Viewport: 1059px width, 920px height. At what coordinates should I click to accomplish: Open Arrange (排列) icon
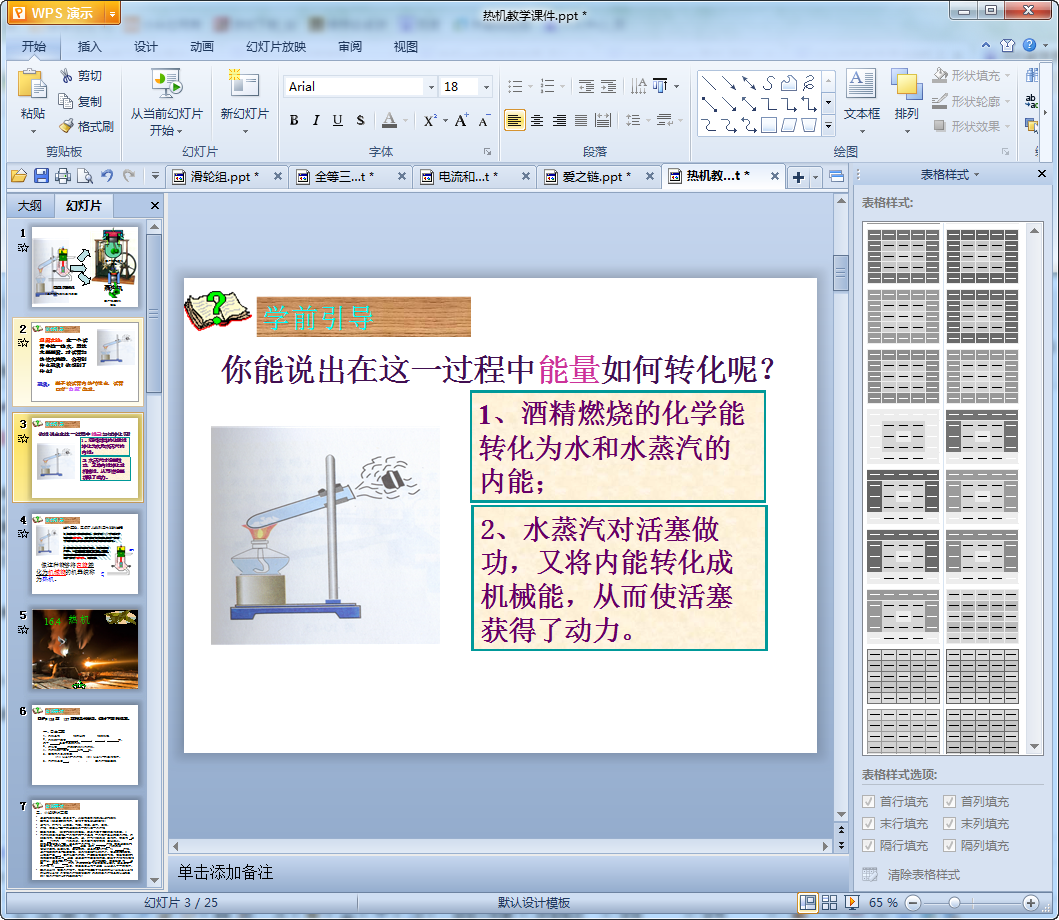click(x=906, y=84)
